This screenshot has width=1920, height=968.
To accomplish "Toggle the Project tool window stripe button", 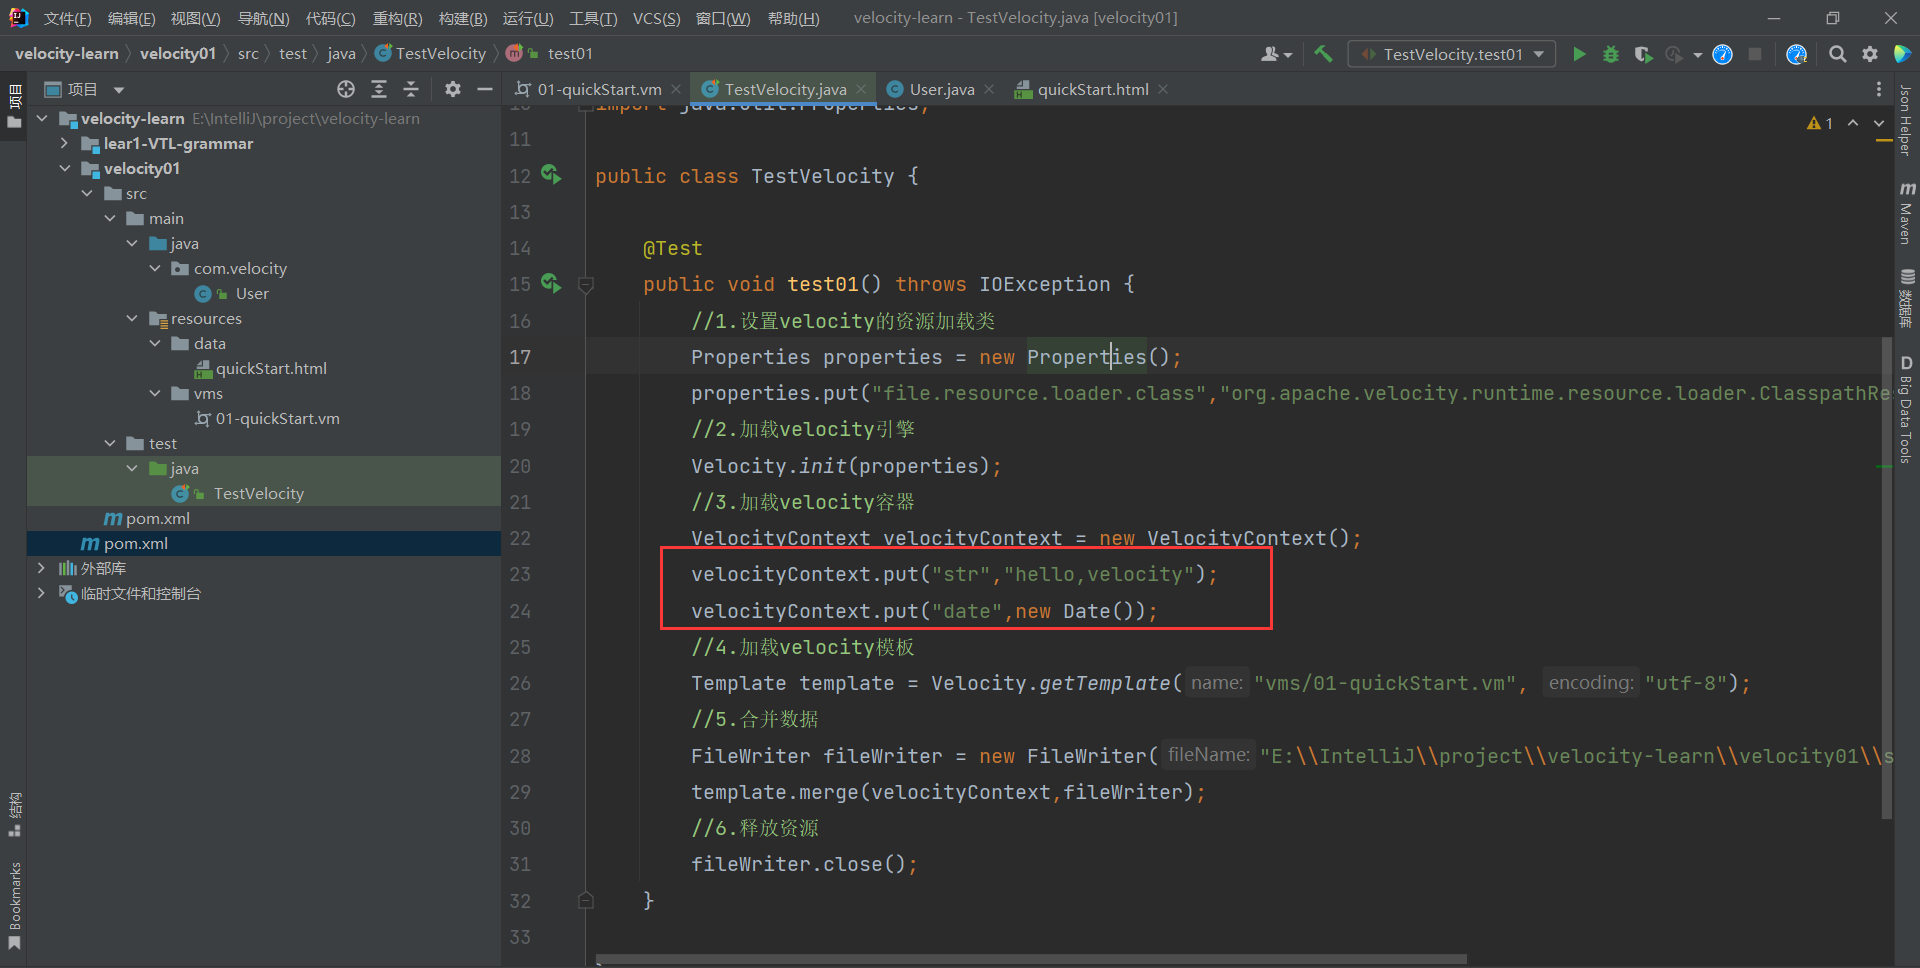I will [14, 107].
